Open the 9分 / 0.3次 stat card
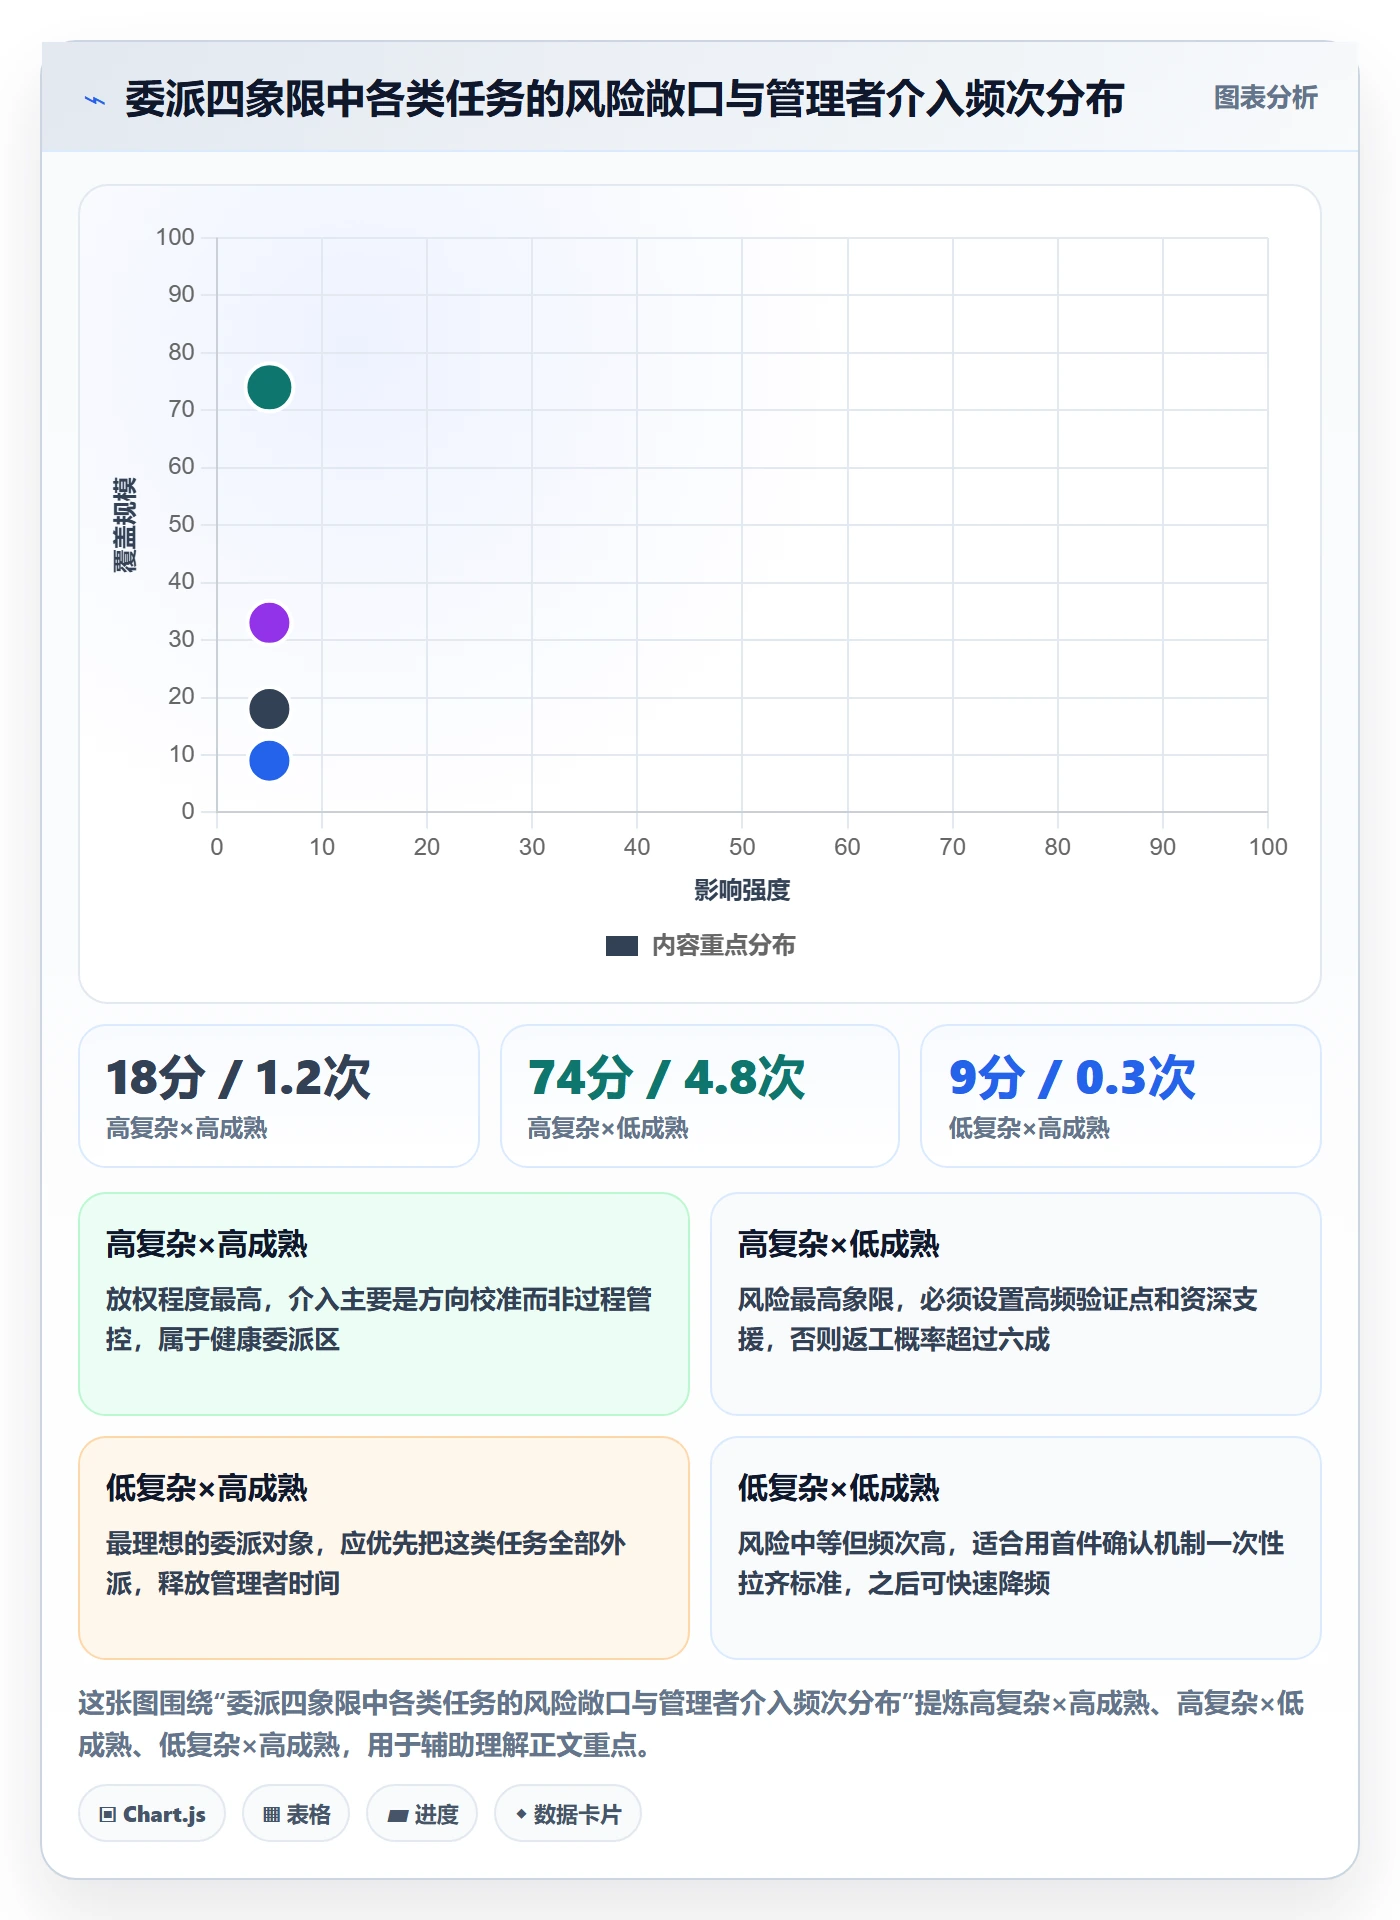Viewport: 1400px width, 1920px height. click(1121, 1096)
